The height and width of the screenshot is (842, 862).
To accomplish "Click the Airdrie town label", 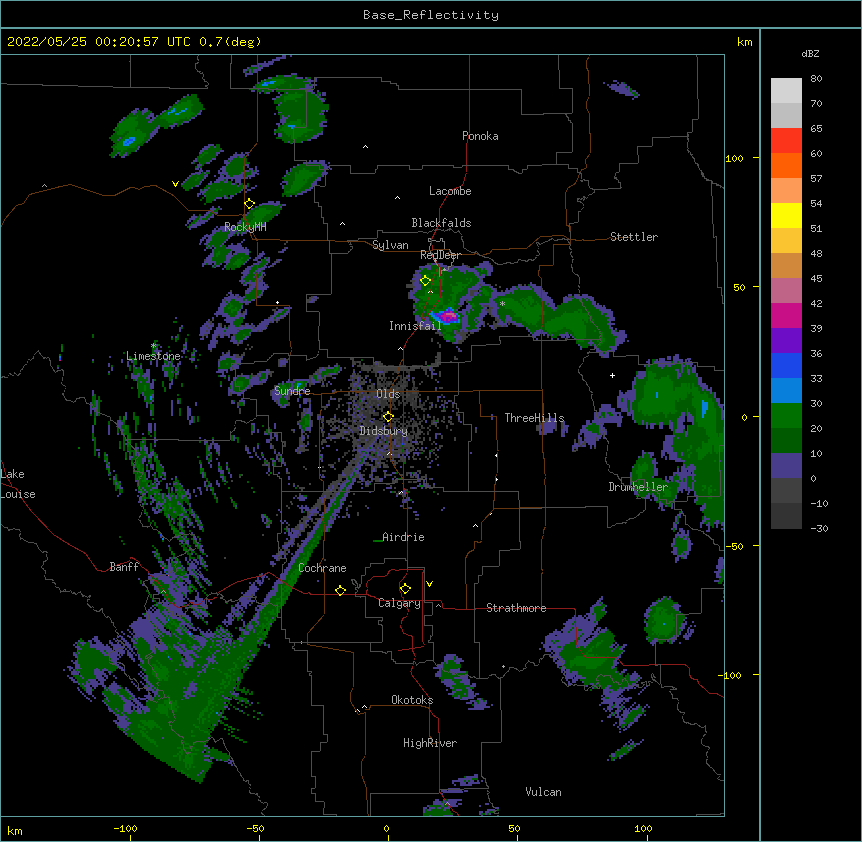I will [403, 537].
